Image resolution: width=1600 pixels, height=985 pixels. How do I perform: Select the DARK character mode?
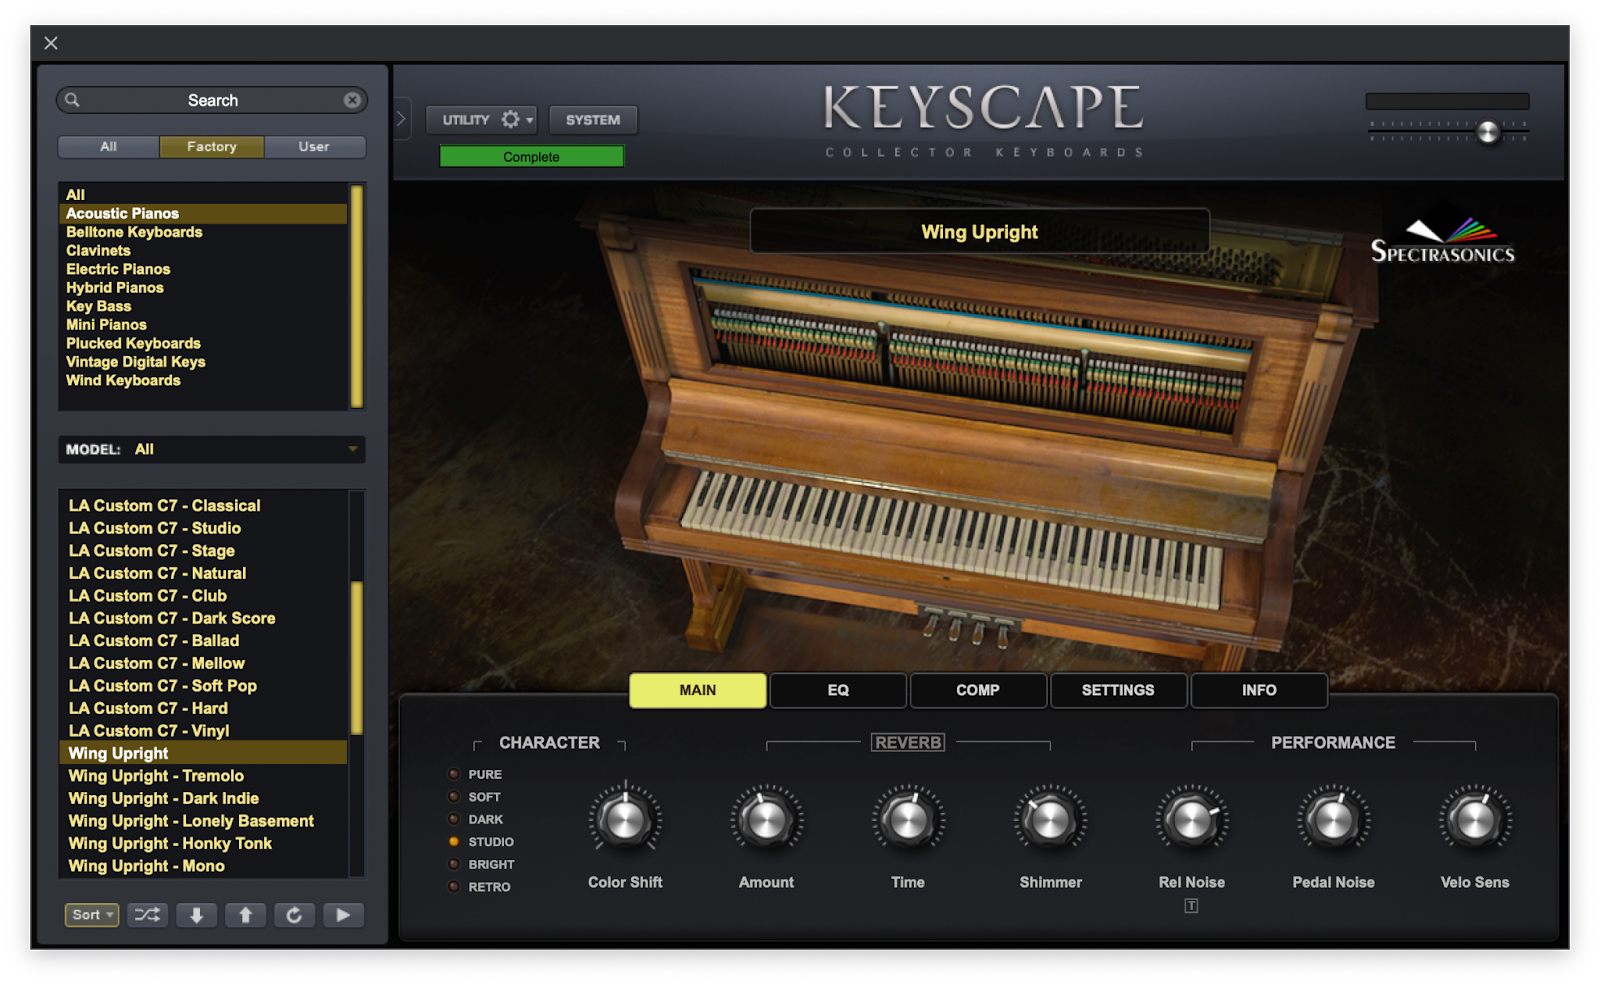click(475, 819)
